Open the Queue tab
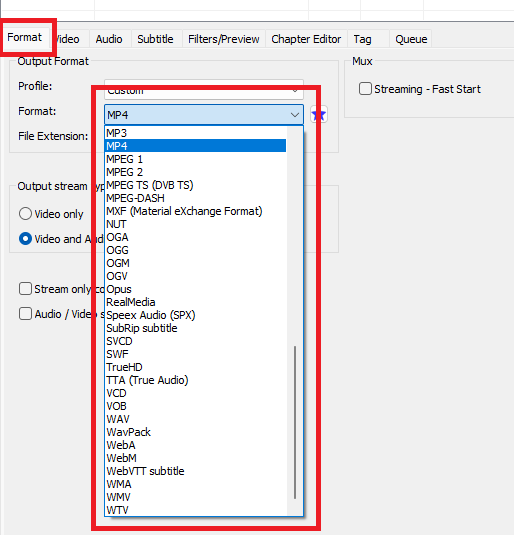The image size is (514, 535). coord(411,39)
